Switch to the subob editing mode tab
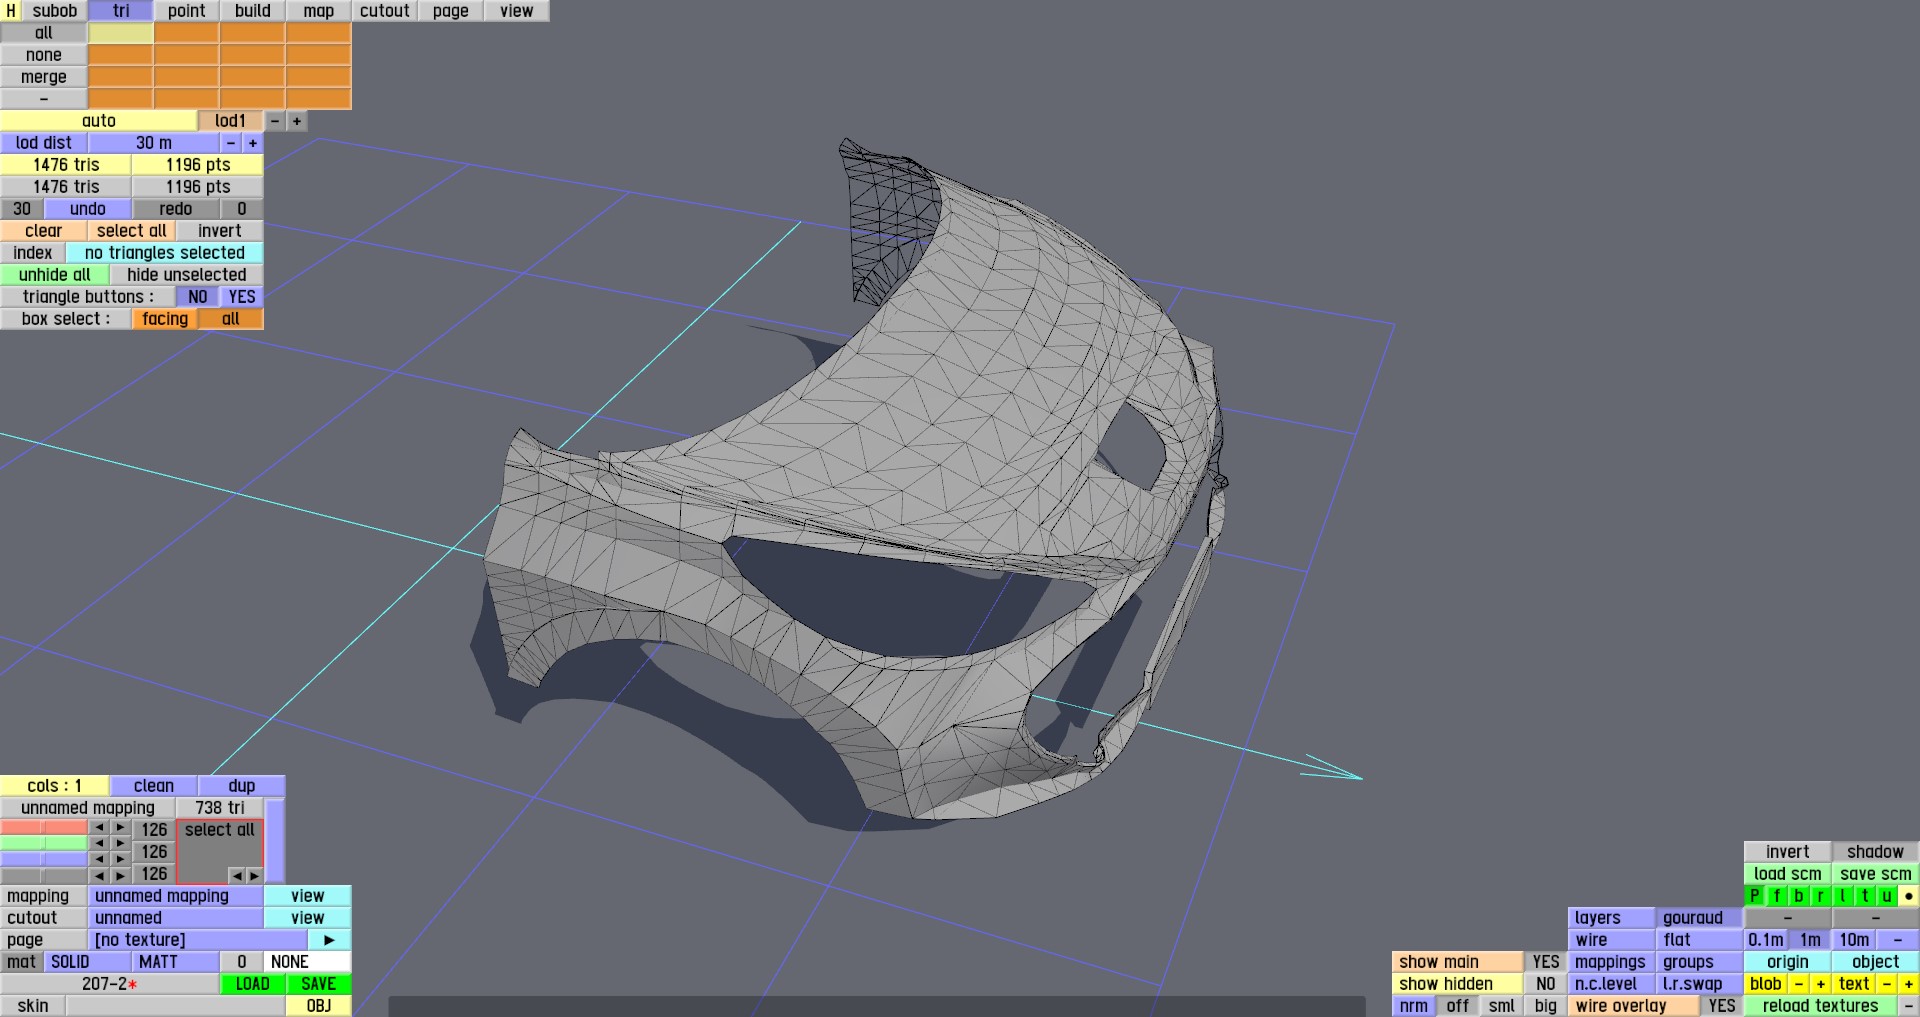The height and width of the screenshot is (1017, 1920). [x=55, y=11]
